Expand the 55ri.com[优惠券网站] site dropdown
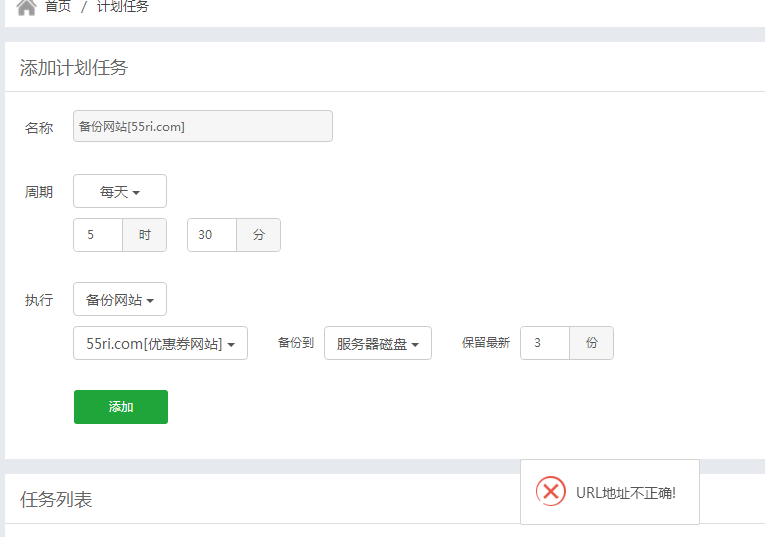The width and height of the screenshot is (765, 537). click(161, 343)
